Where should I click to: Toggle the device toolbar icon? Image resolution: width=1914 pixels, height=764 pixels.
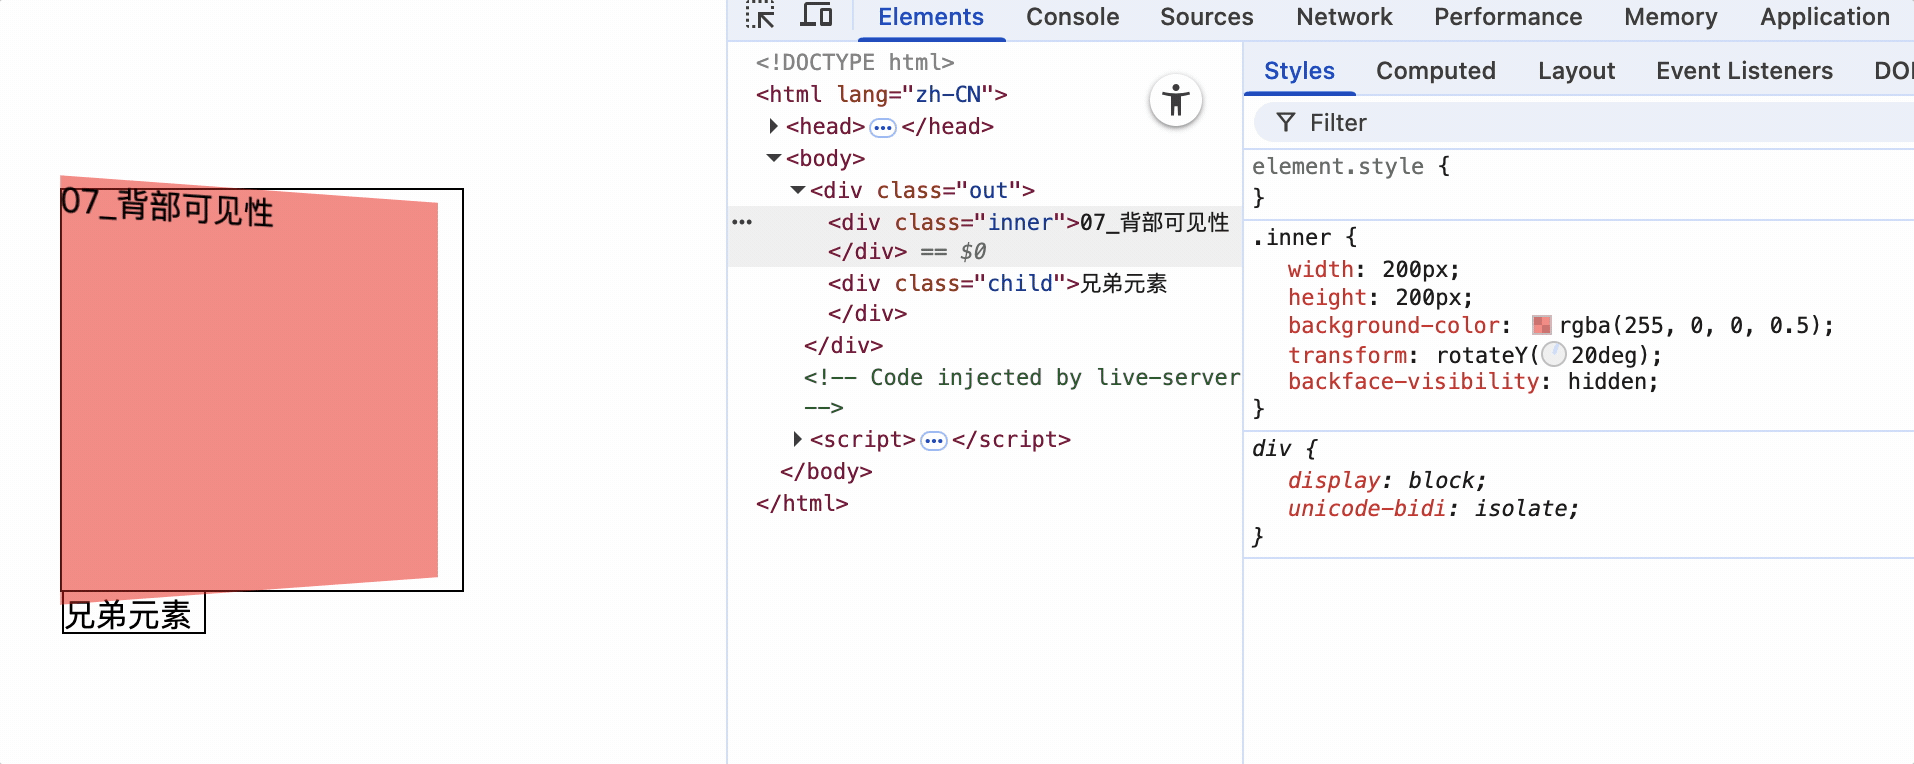816,16
